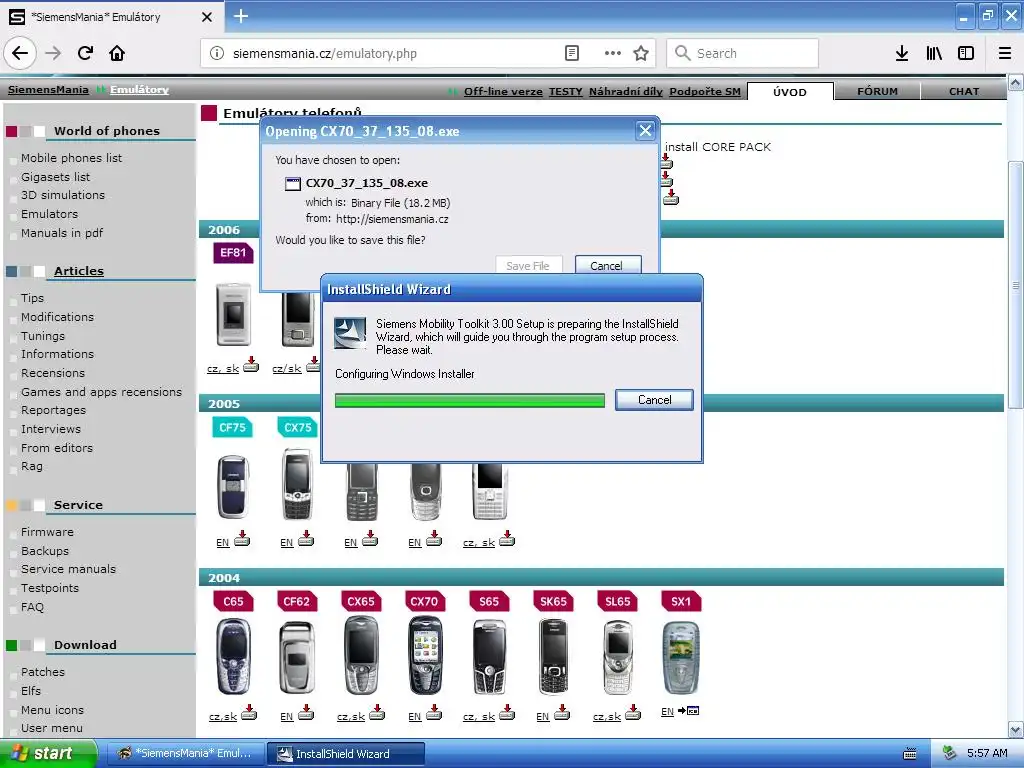
Task: Click the SiemensMania breadcrumb link
Action: pyautogui.click(x=48, y=89)
